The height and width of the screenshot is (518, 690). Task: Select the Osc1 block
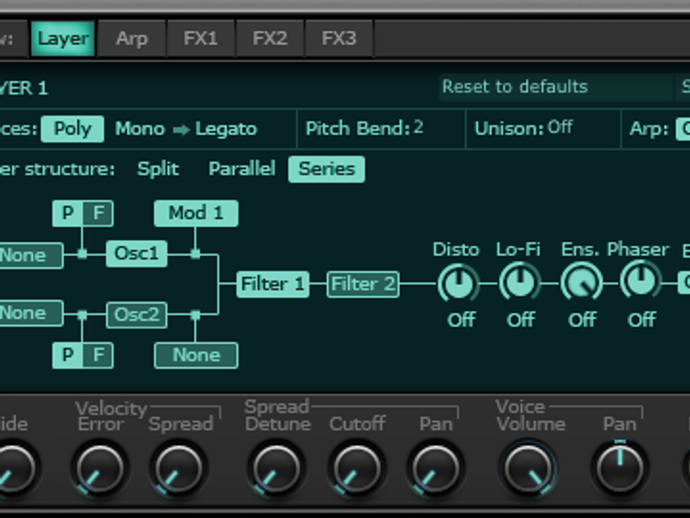[136, 253]
